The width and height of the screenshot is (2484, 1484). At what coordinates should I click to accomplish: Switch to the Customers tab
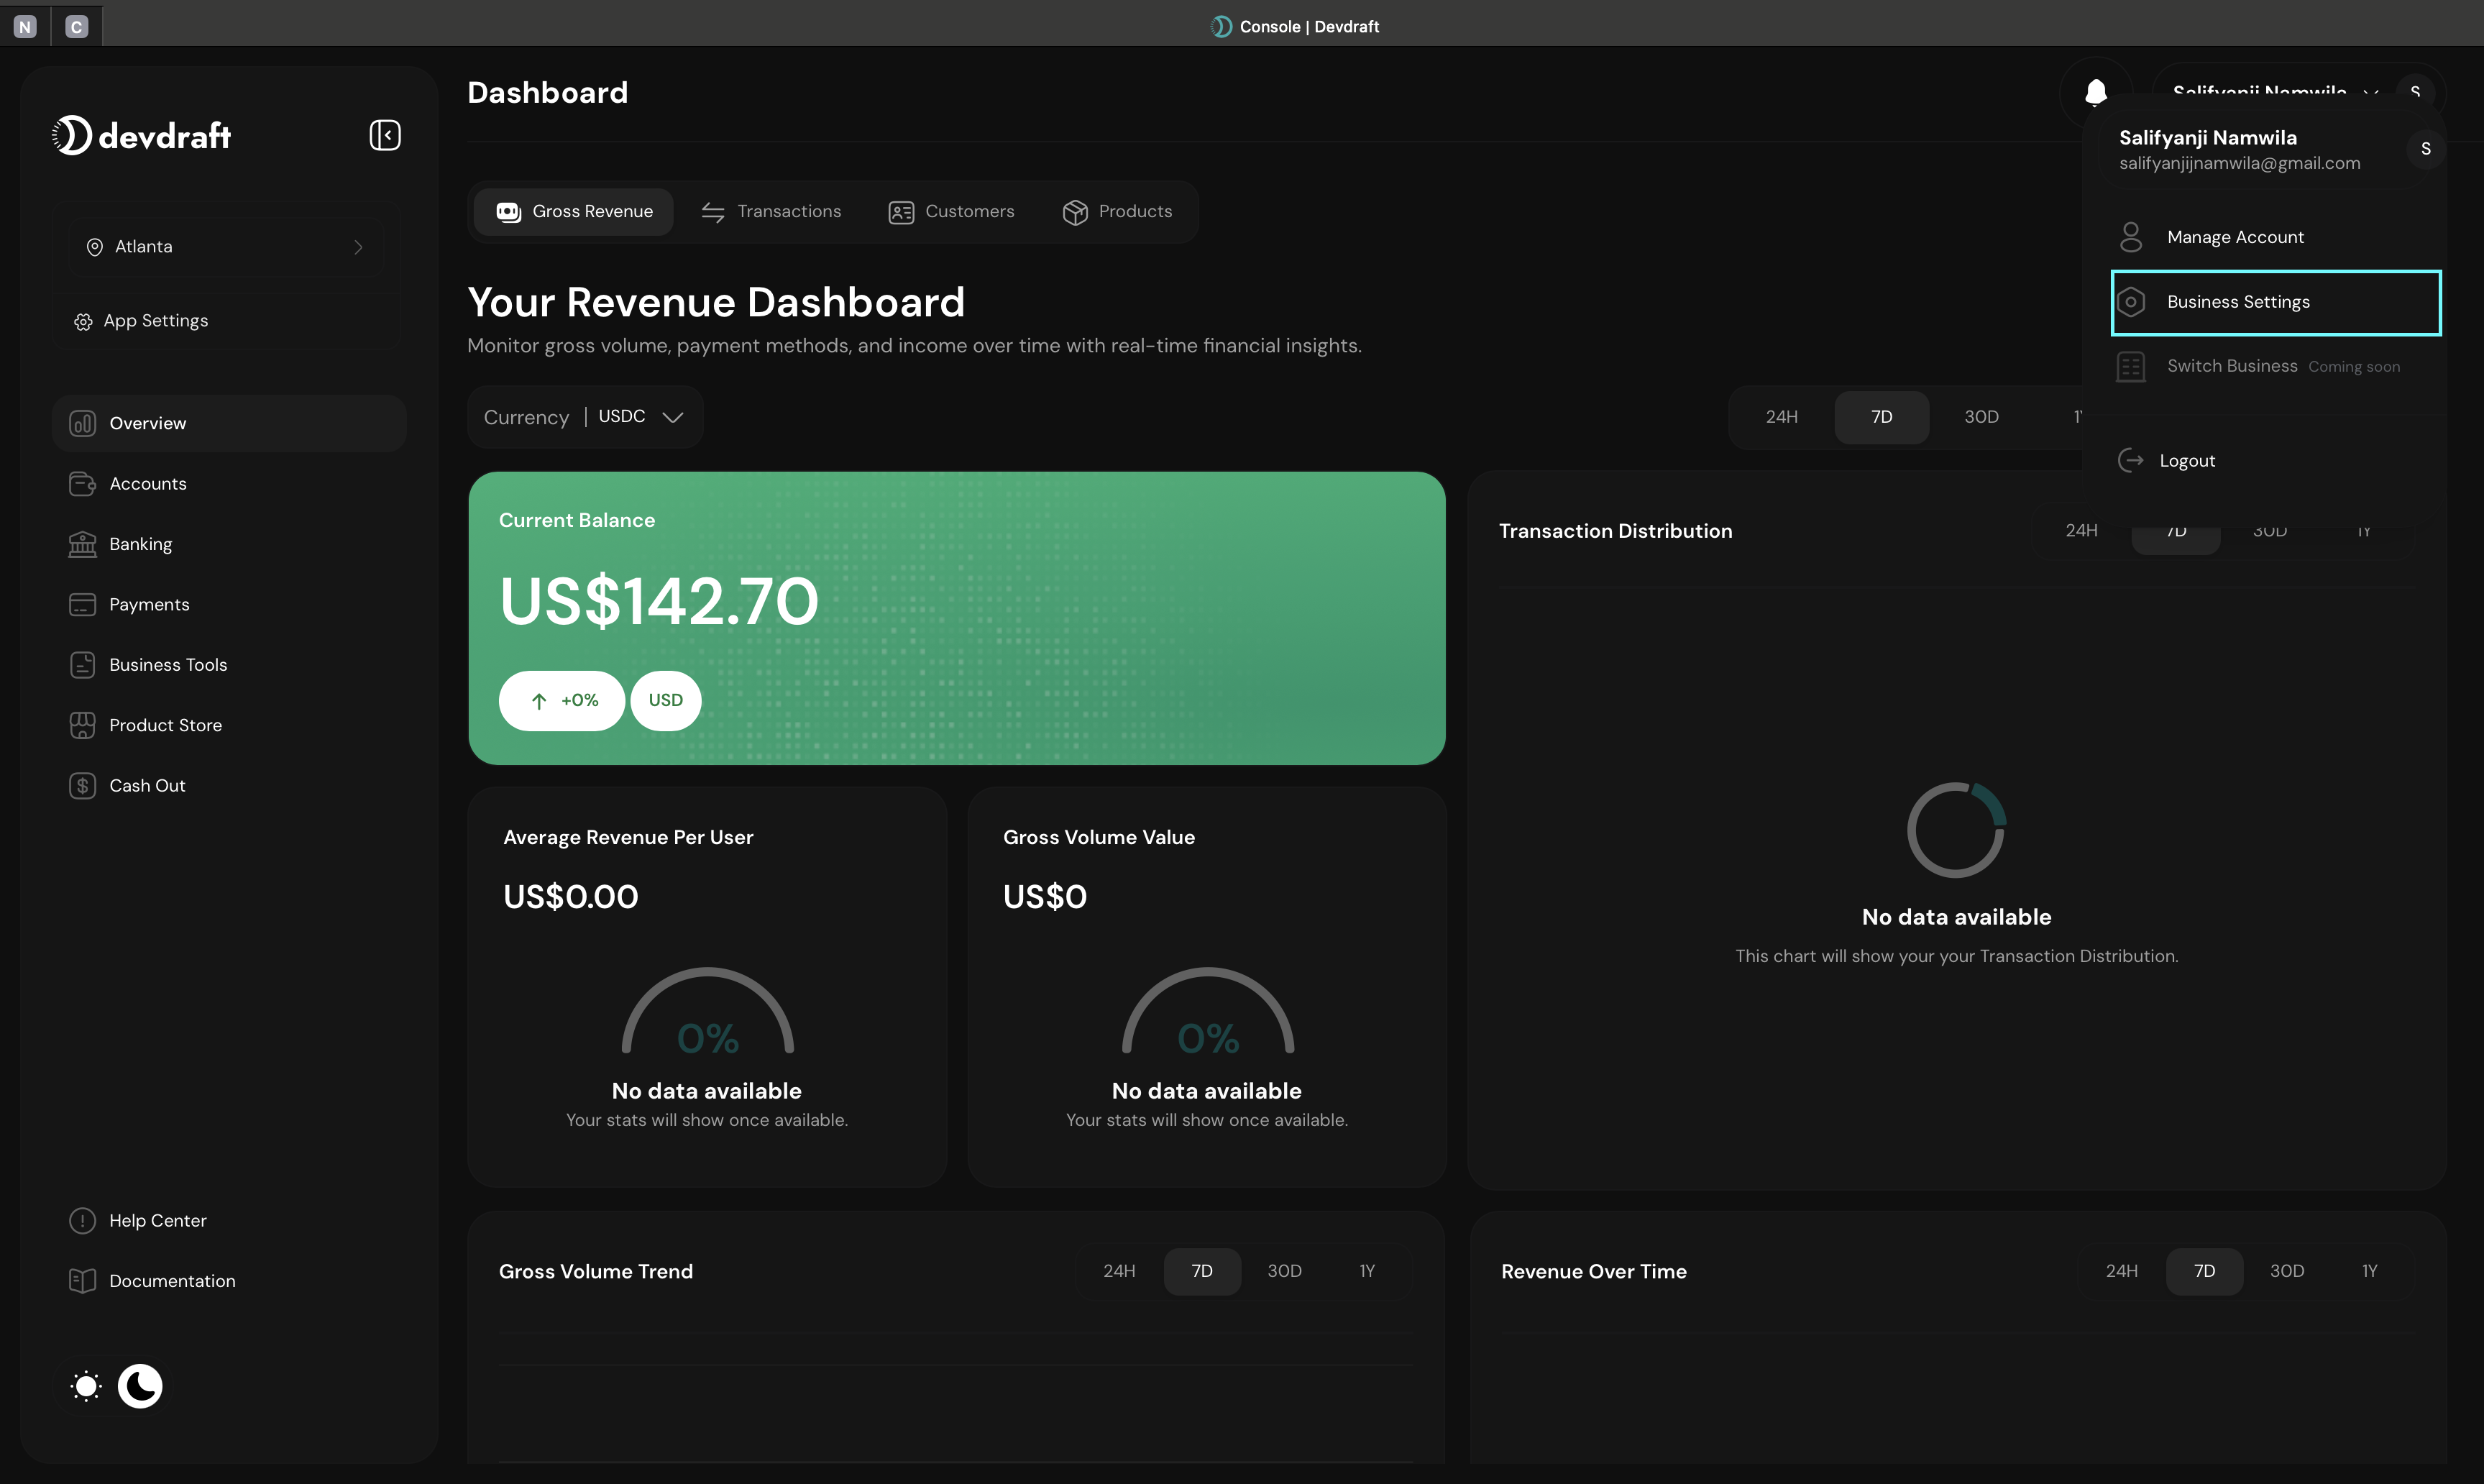951,211
